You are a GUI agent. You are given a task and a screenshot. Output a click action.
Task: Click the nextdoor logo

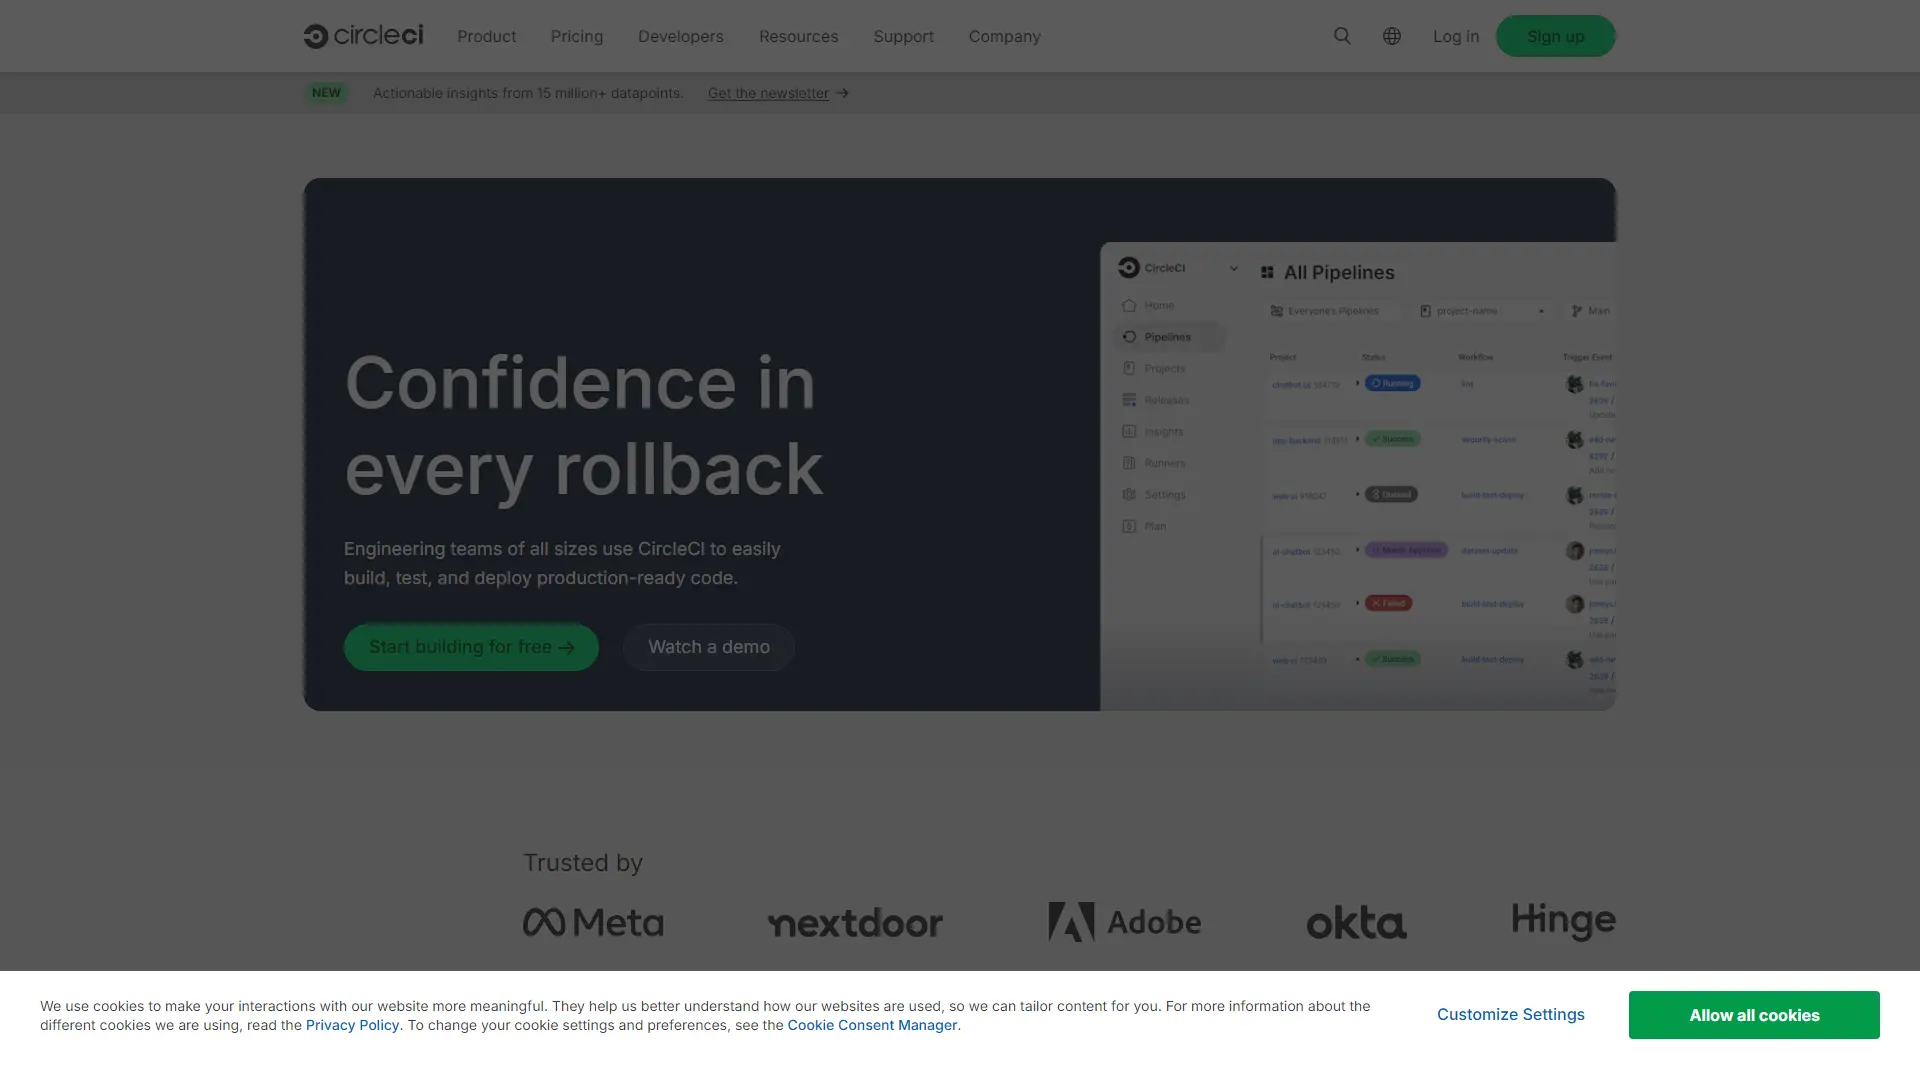[x=855, y=922]
